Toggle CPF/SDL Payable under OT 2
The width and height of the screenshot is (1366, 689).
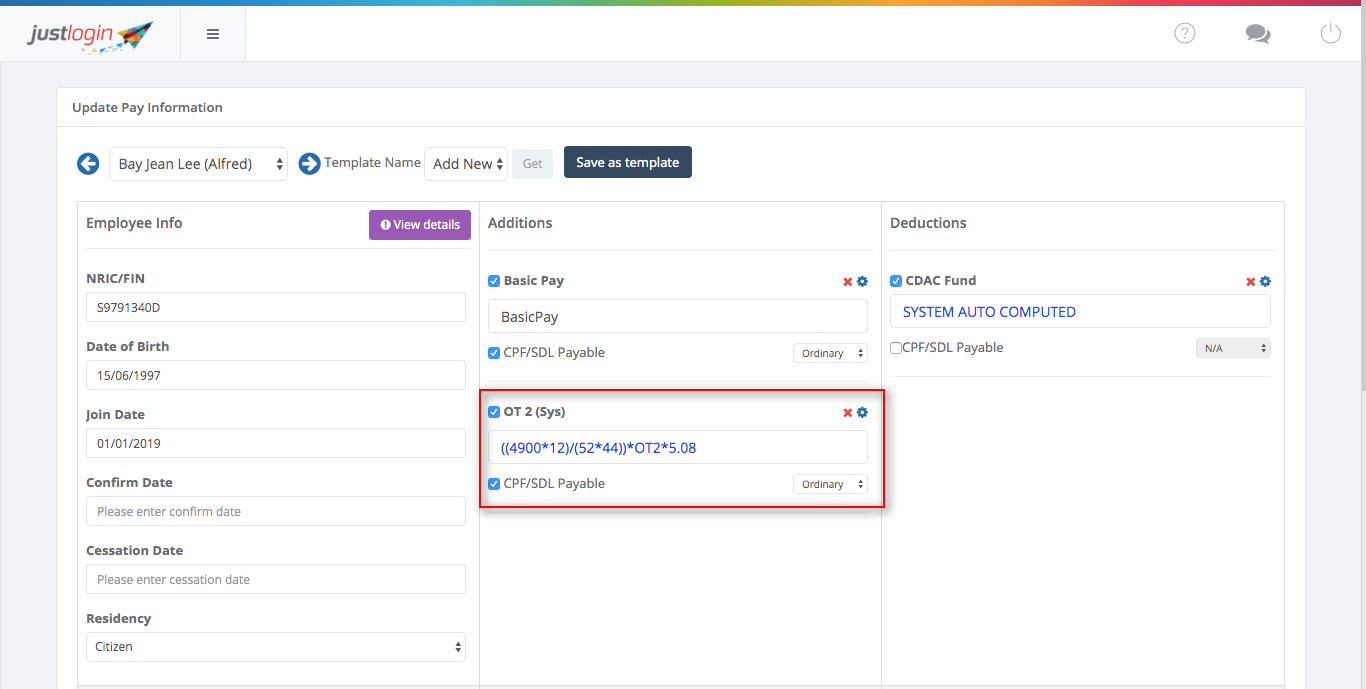pos(494,484)
